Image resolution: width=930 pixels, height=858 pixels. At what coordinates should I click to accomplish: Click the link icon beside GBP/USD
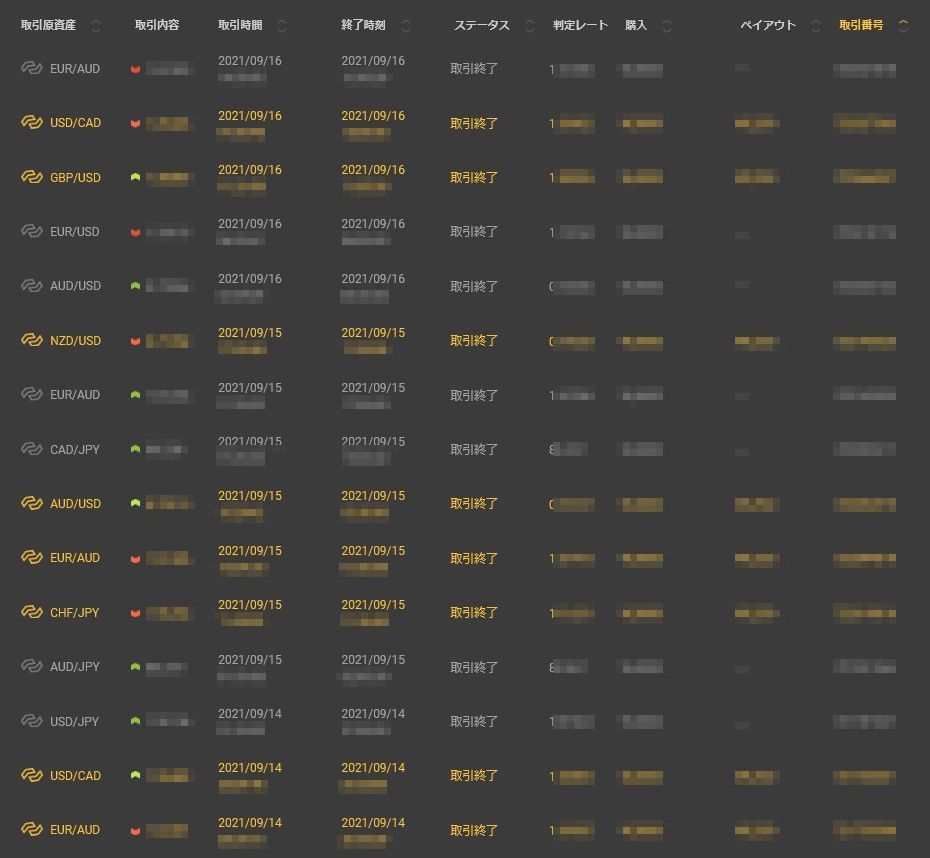tap(32, 177)
